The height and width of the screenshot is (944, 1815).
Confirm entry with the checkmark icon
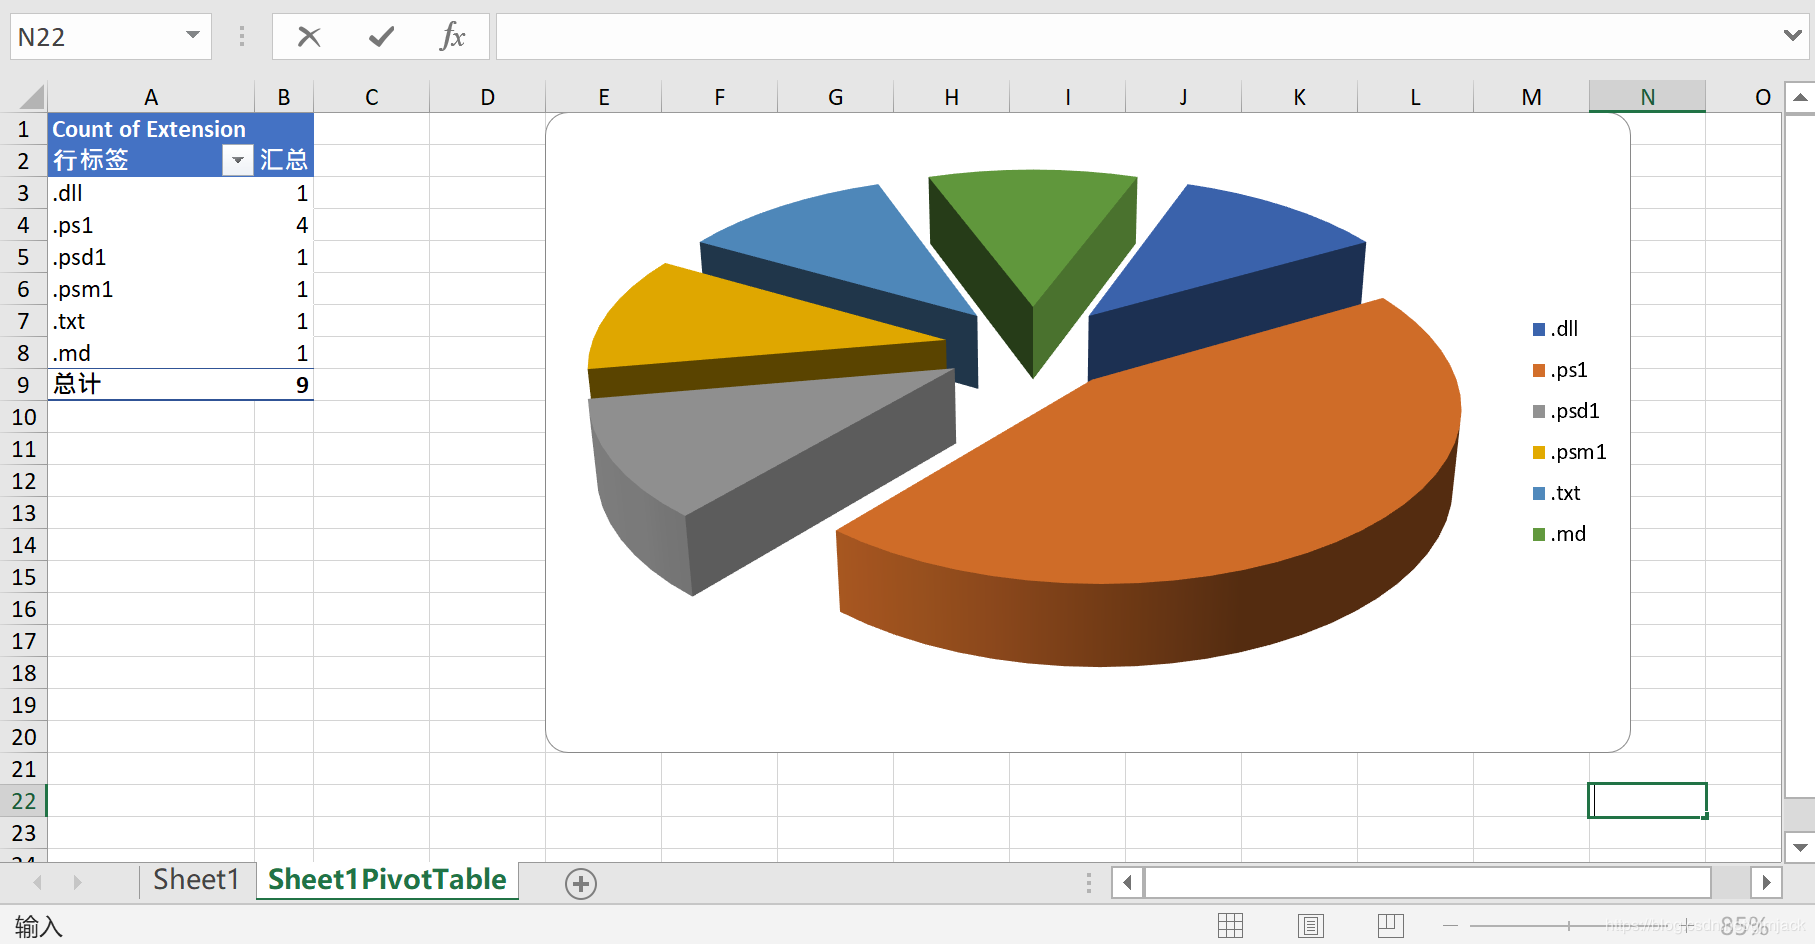[x=381, y=37]
